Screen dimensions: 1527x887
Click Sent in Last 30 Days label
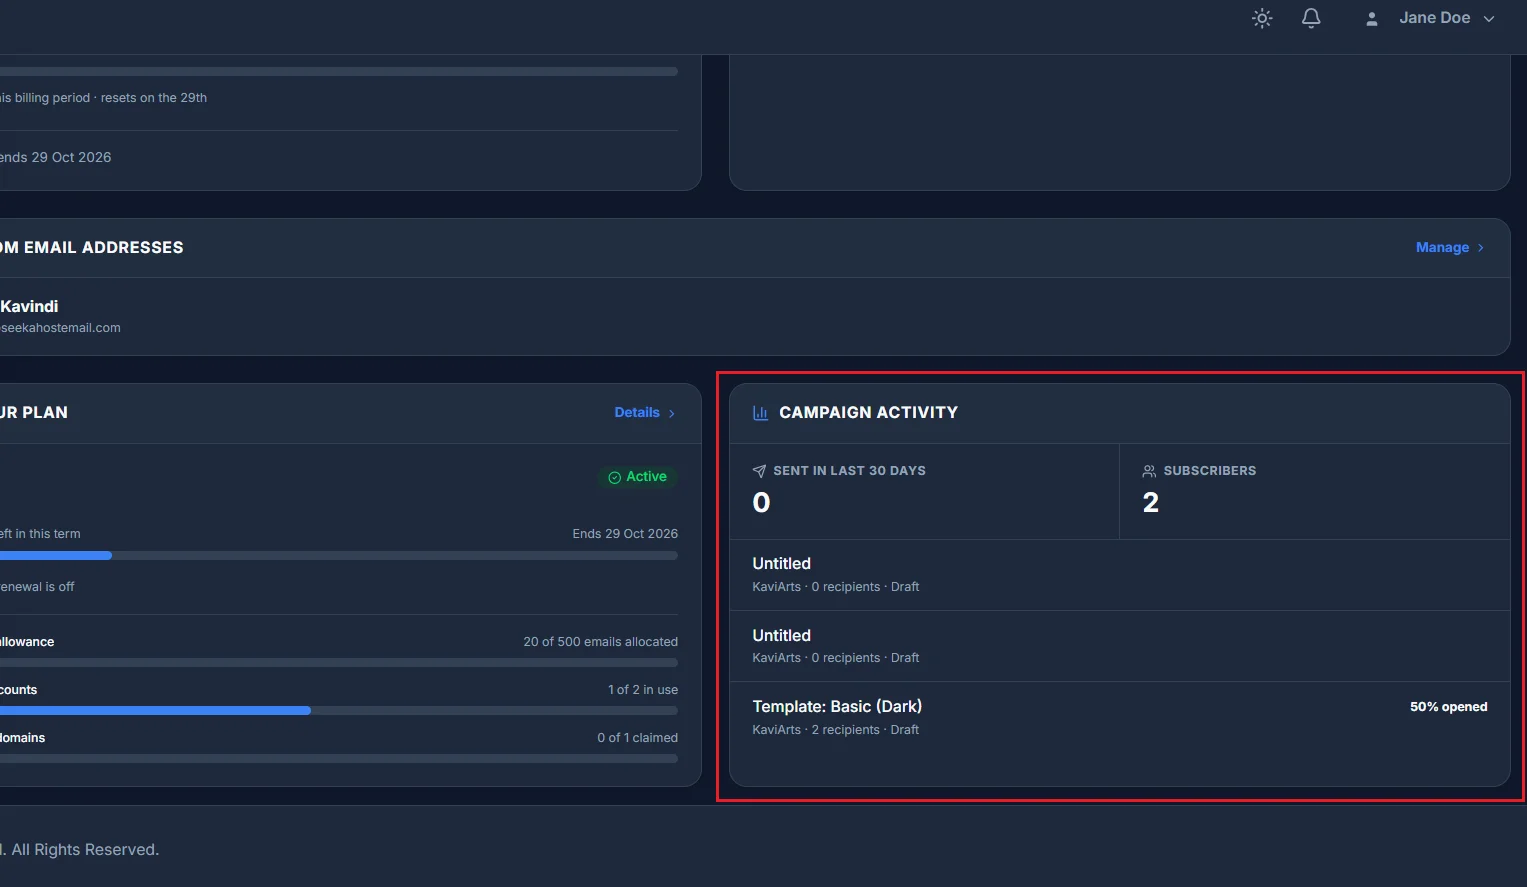(849, 471)
